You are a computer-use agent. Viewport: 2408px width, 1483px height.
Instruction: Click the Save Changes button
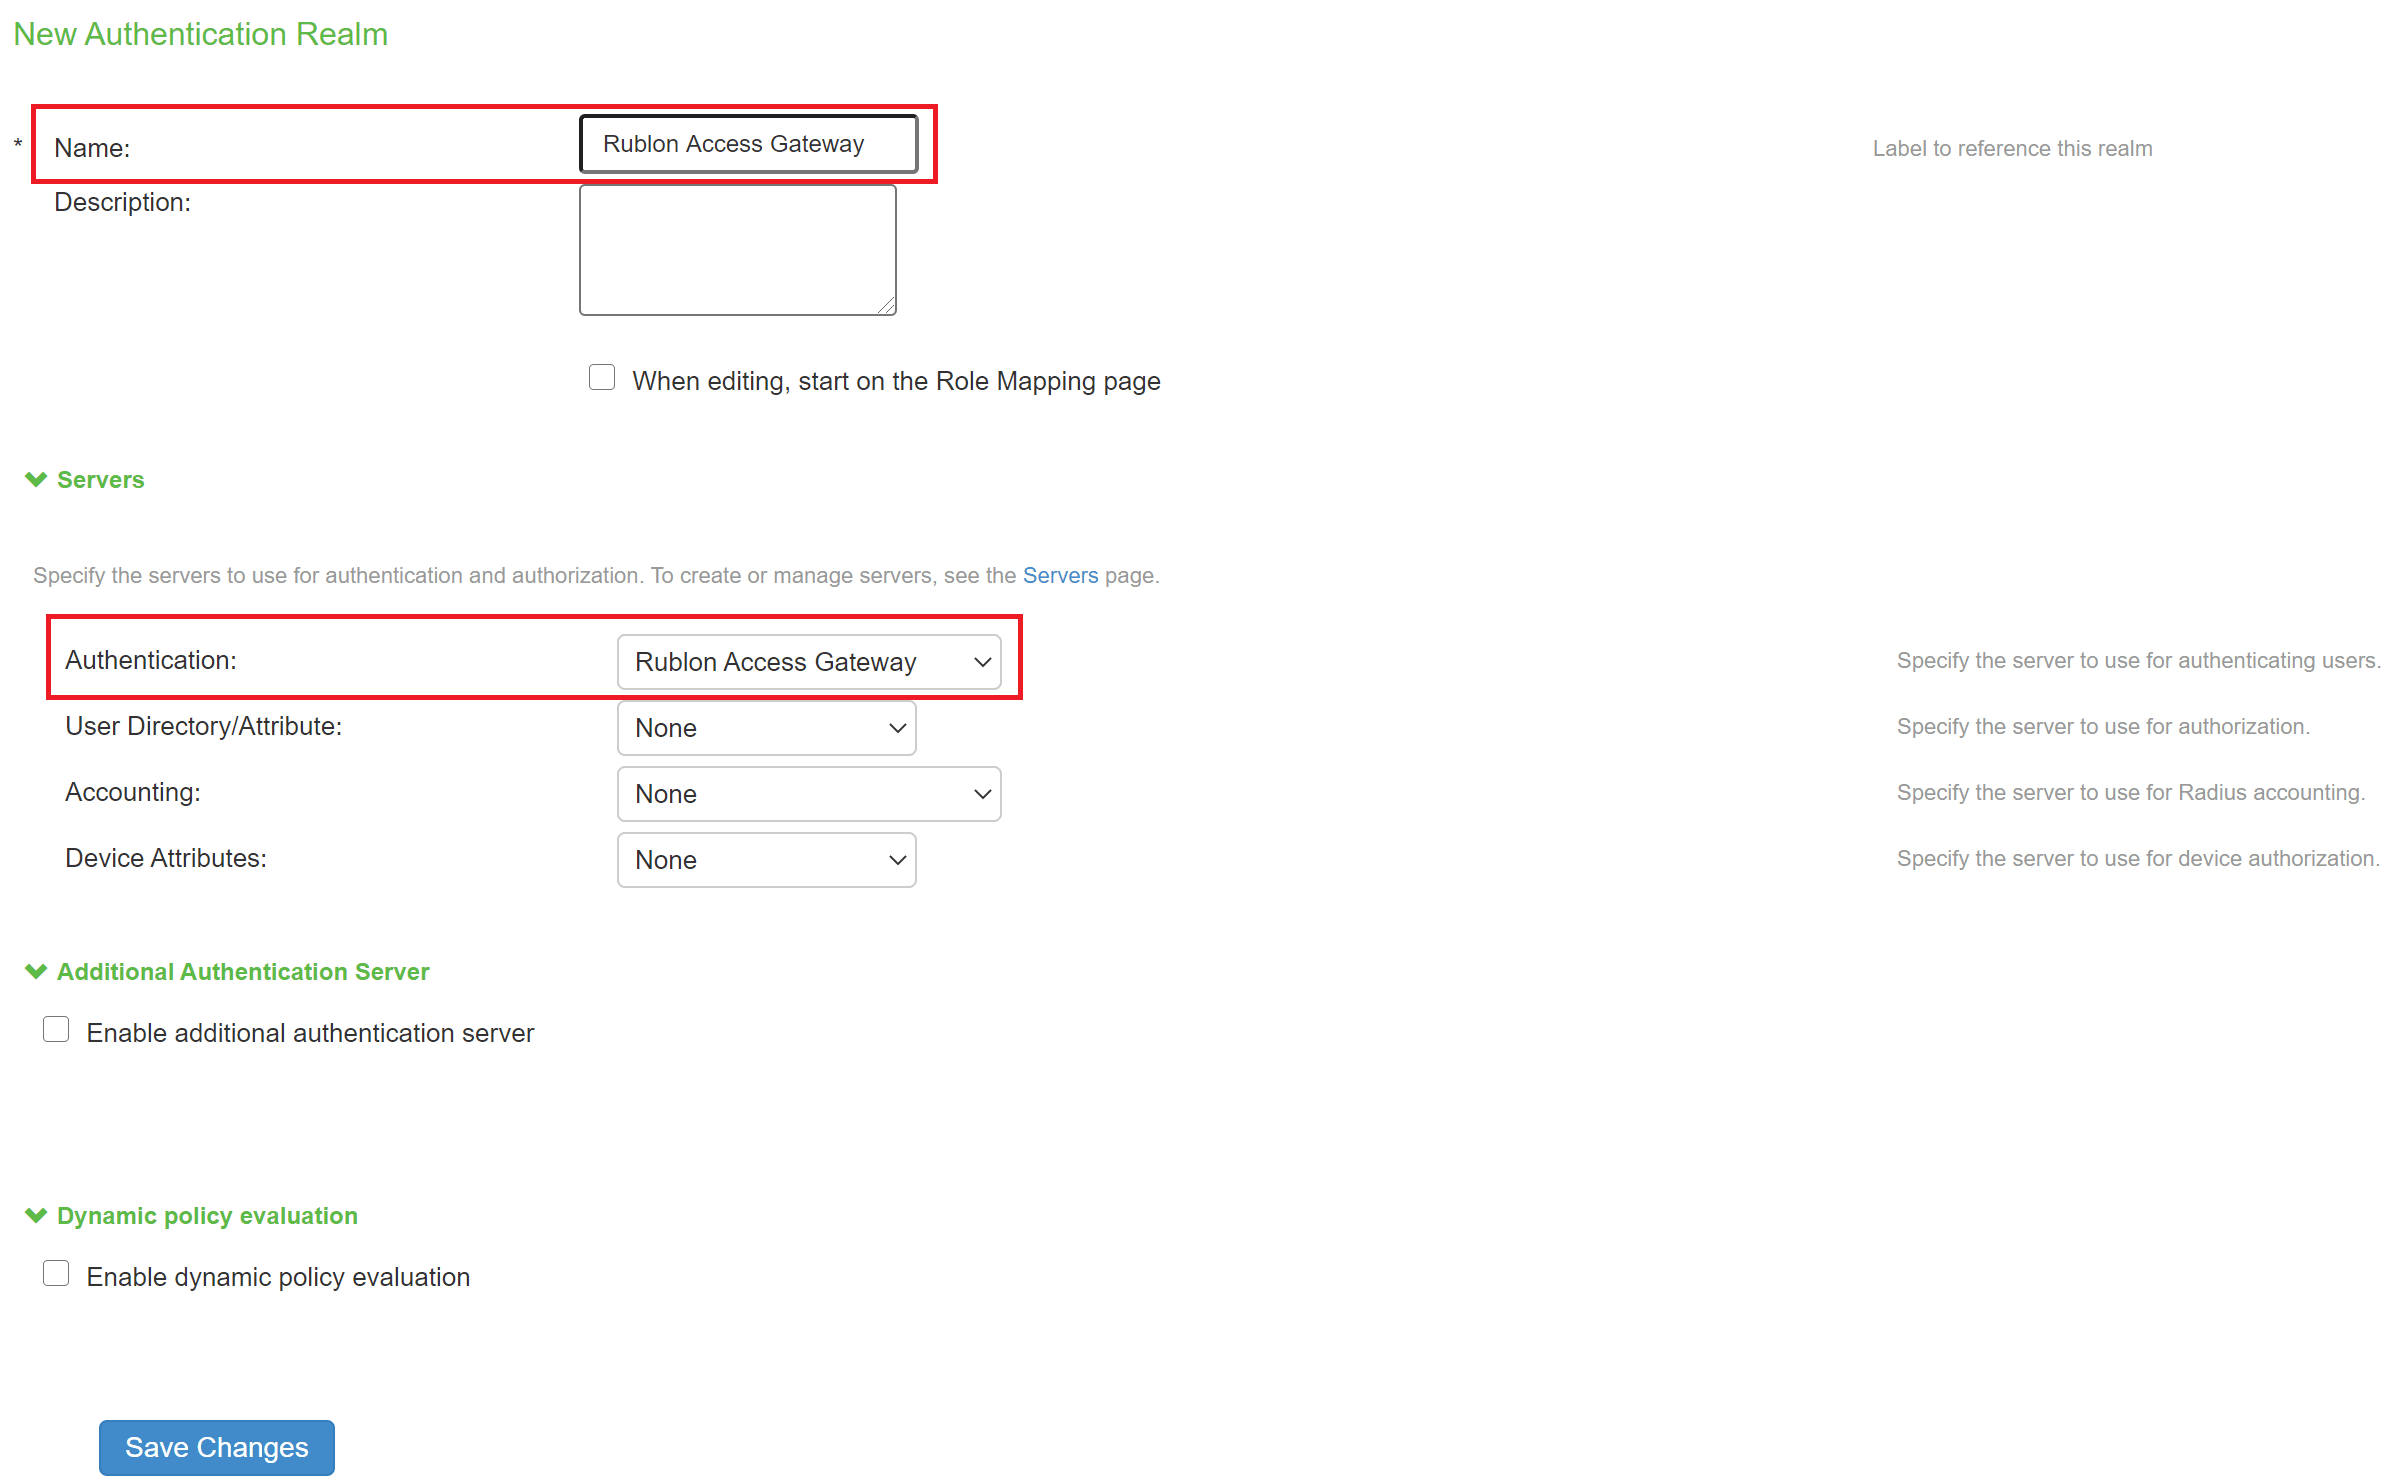pyautogui.click(x=217, y=1447)
